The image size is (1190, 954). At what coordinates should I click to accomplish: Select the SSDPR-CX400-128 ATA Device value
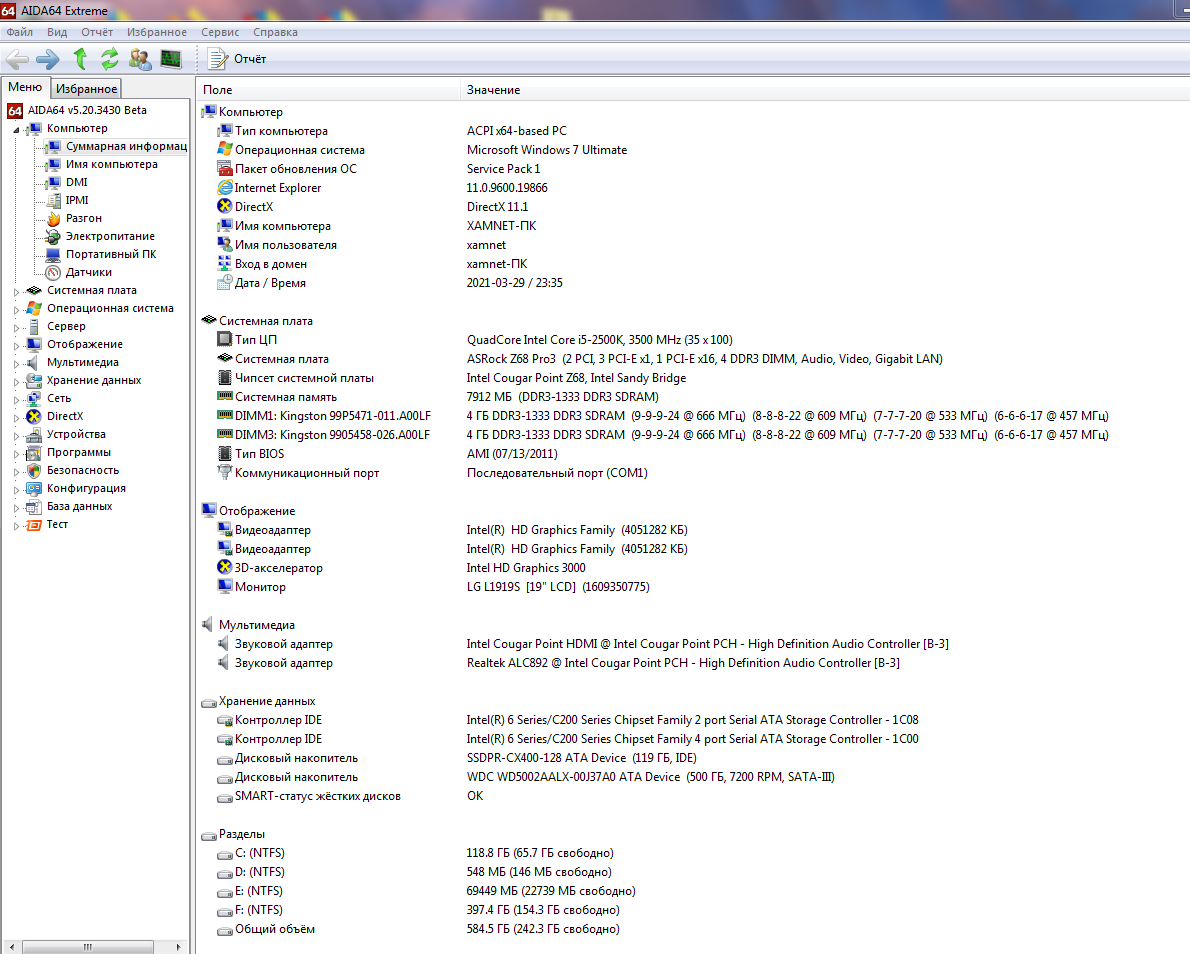(x=581, y=757)
